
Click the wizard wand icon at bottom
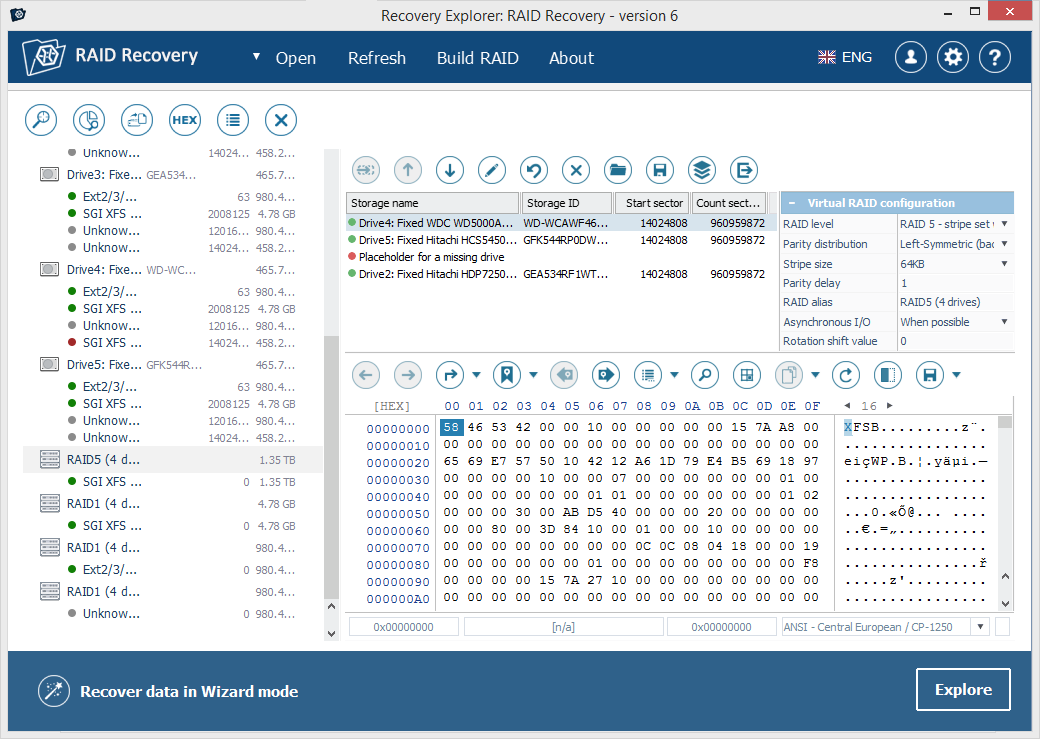coord(54,691)
